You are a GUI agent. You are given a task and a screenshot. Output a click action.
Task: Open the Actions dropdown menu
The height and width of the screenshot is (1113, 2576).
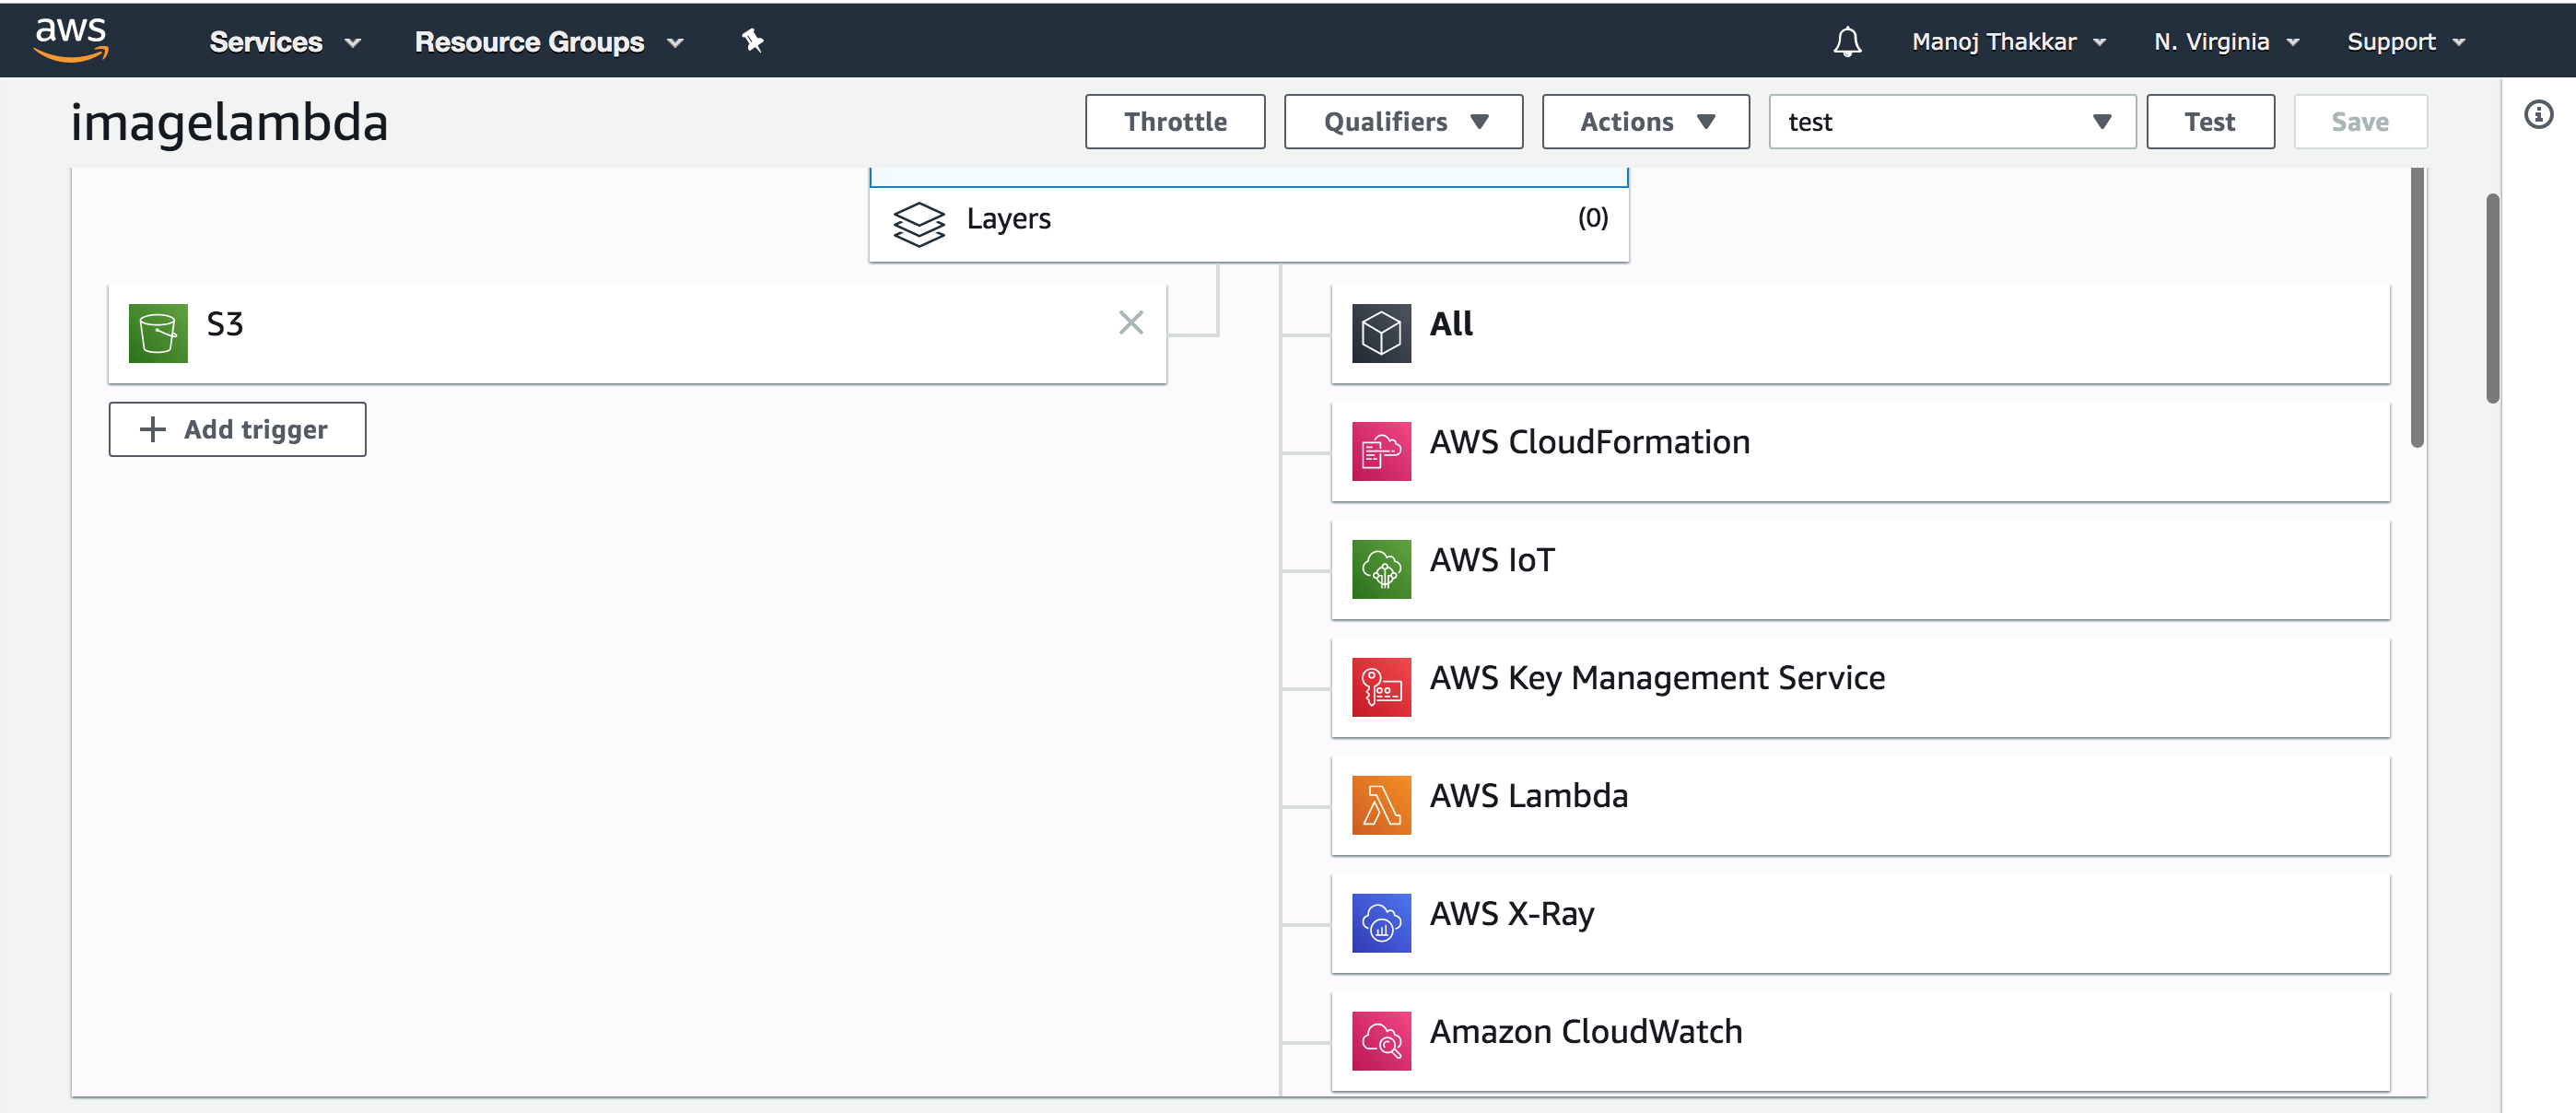coord(1645,122)
